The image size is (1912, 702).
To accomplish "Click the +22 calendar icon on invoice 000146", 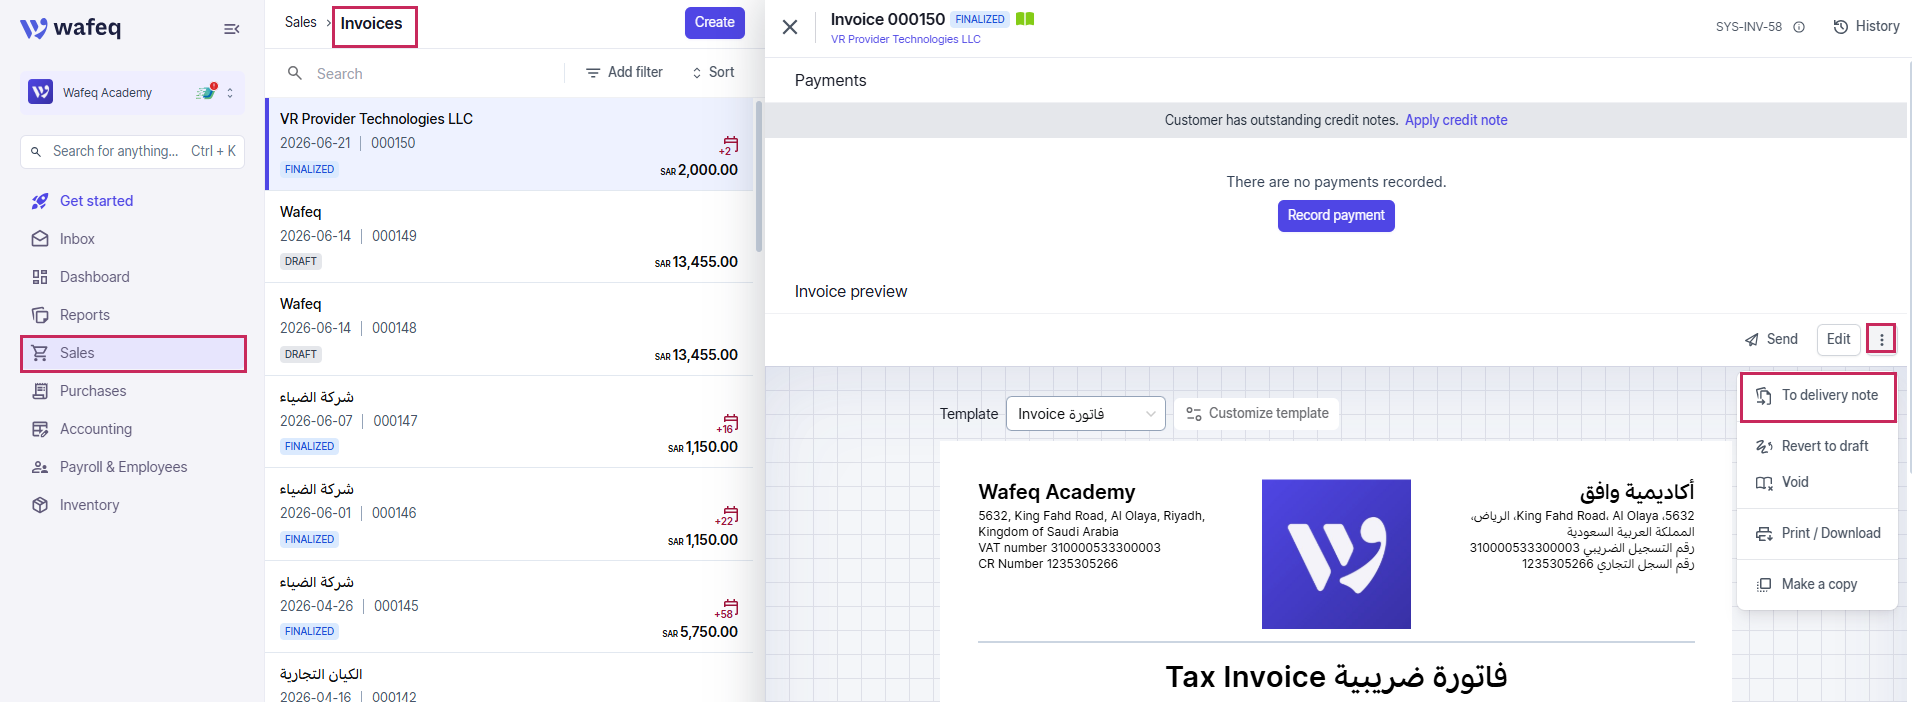I will pyautogui.click(x=727, y=516).
